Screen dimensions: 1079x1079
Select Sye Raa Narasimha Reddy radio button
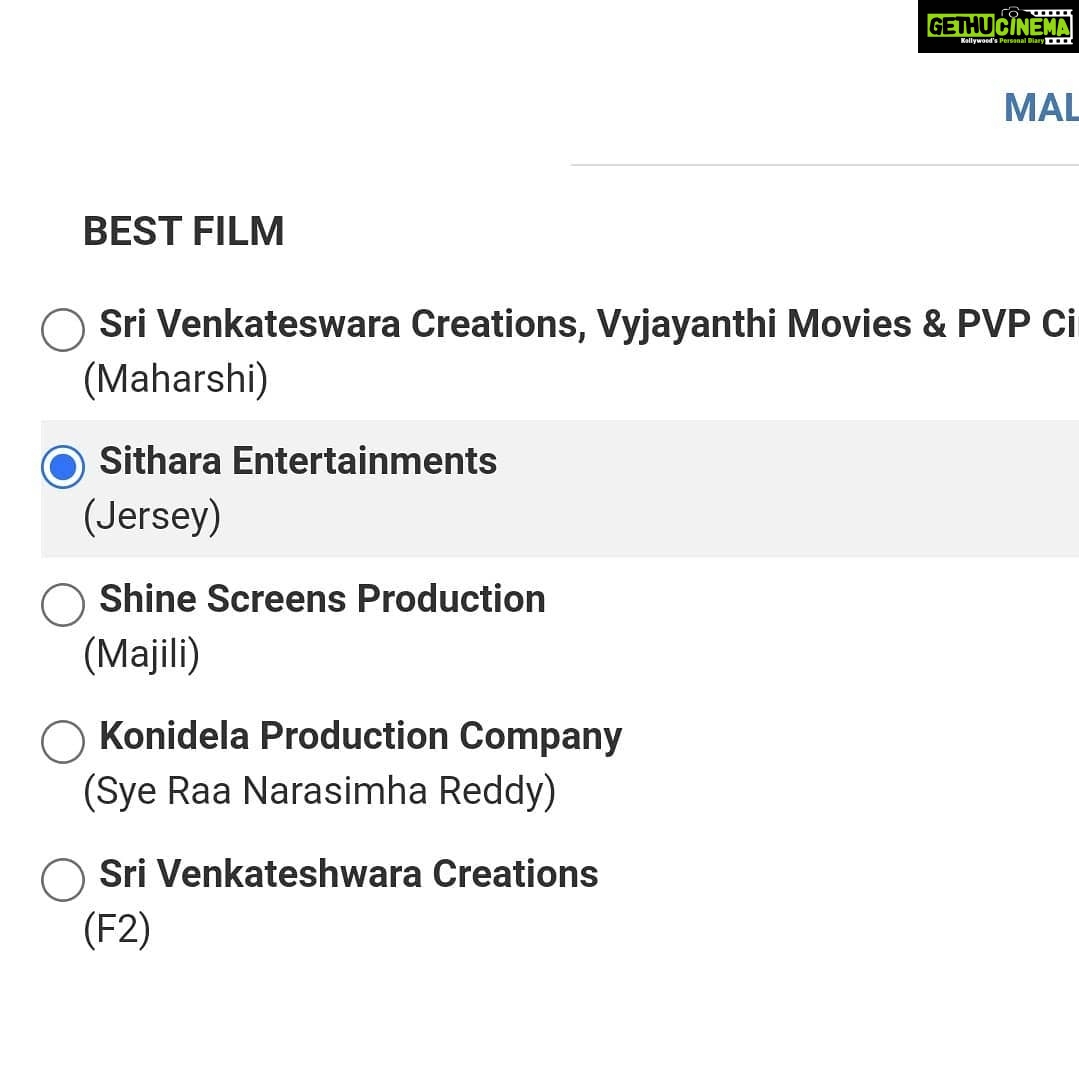coord(63,742)
